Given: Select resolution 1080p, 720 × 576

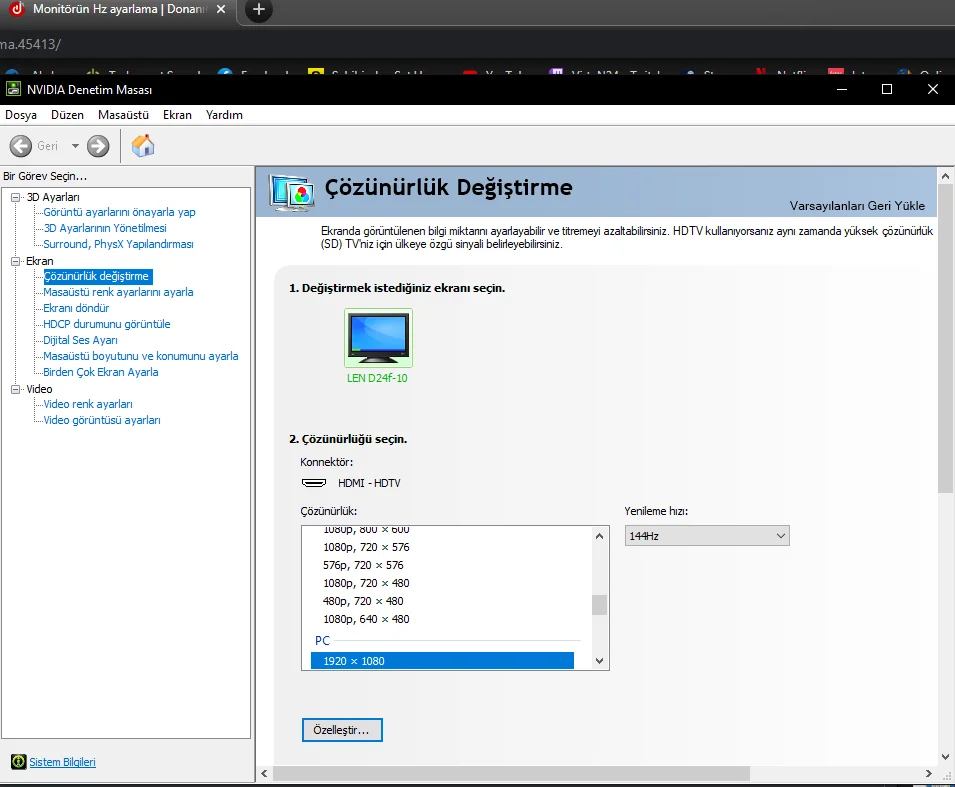Looking at the screenshot, I should [366, 547].
